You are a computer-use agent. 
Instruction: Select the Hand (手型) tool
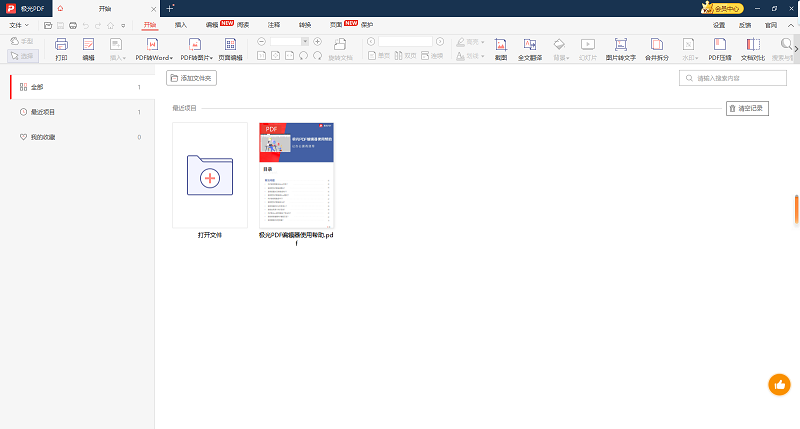point(22,41)
